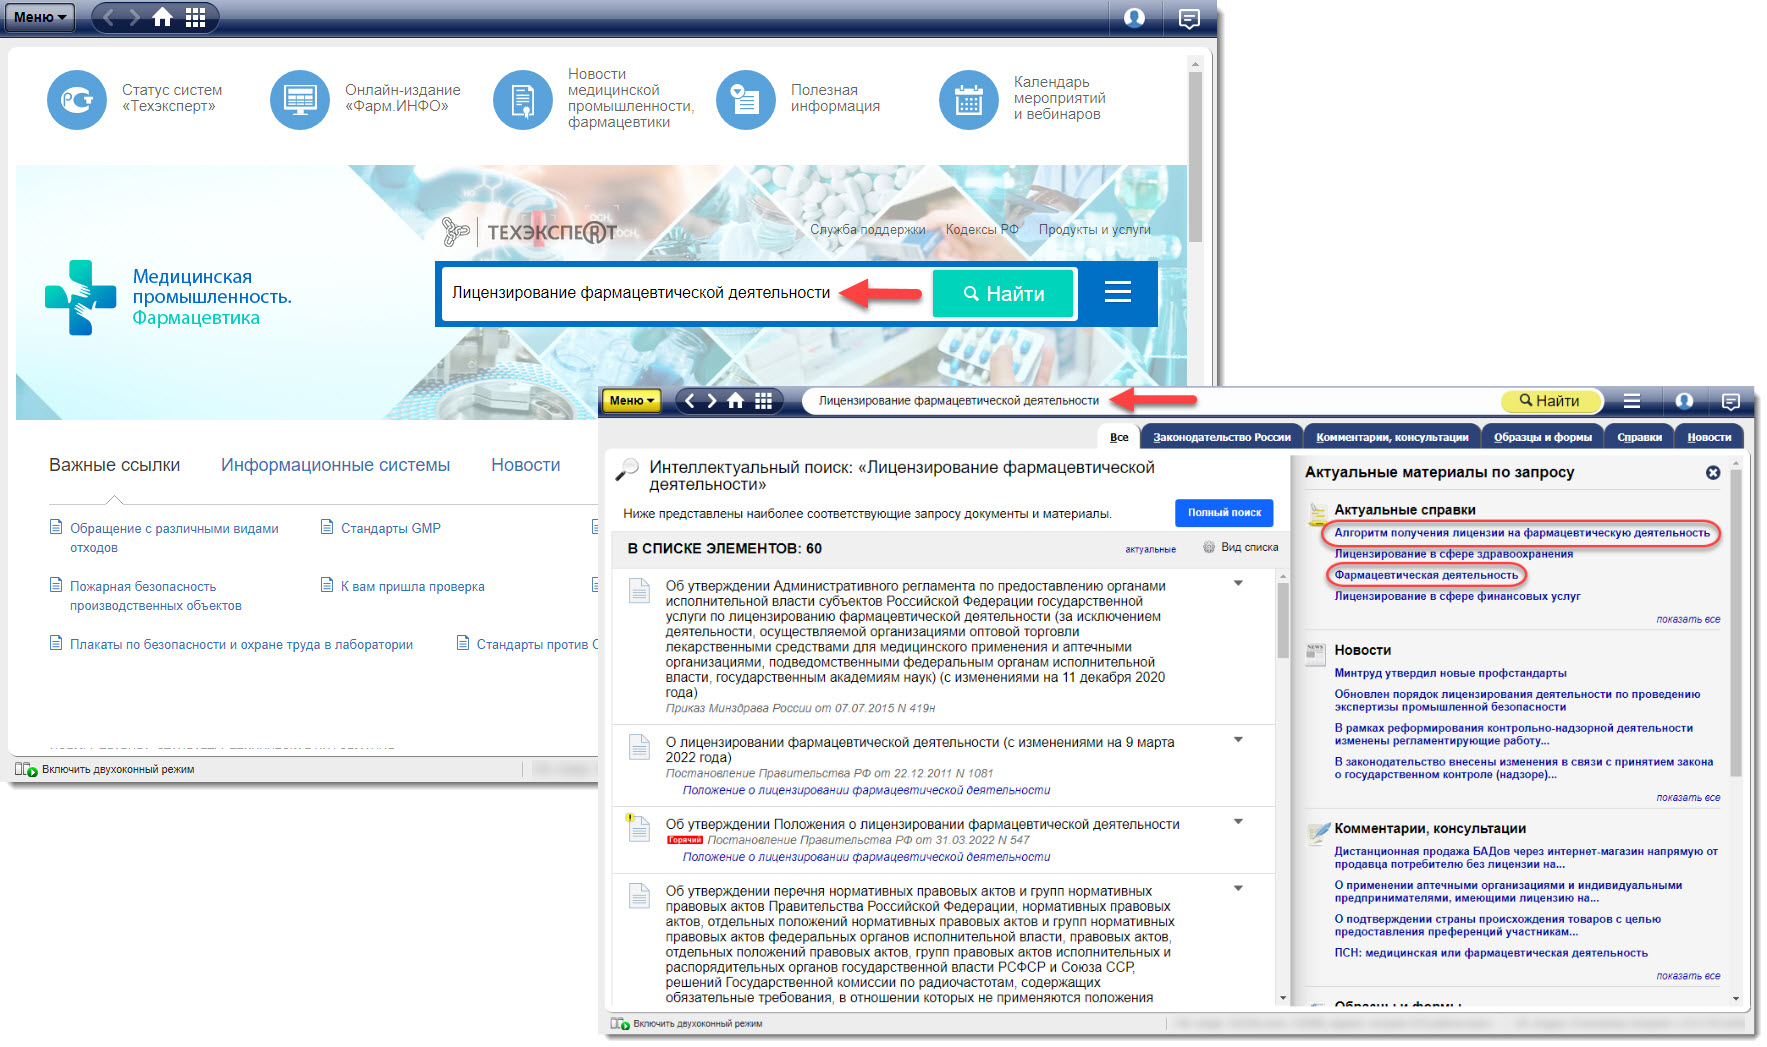This screenshot has width=1767, height=1047.
Task: Select the Новости tab on the home page
Action: [x=525, y=465]
